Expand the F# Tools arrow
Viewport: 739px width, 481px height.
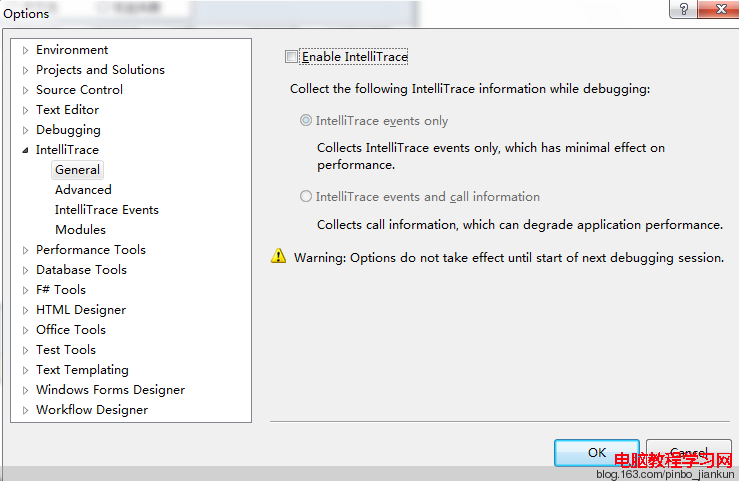tap(25, 290)
